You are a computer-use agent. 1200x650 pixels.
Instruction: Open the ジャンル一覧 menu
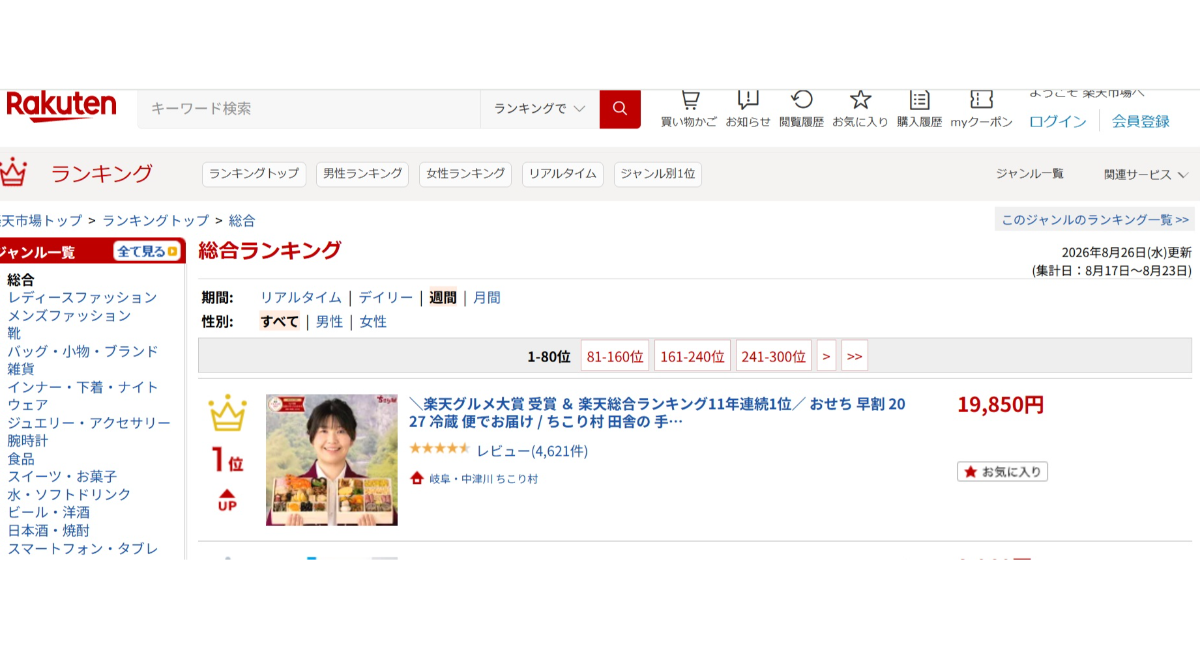coord(1029,174)
